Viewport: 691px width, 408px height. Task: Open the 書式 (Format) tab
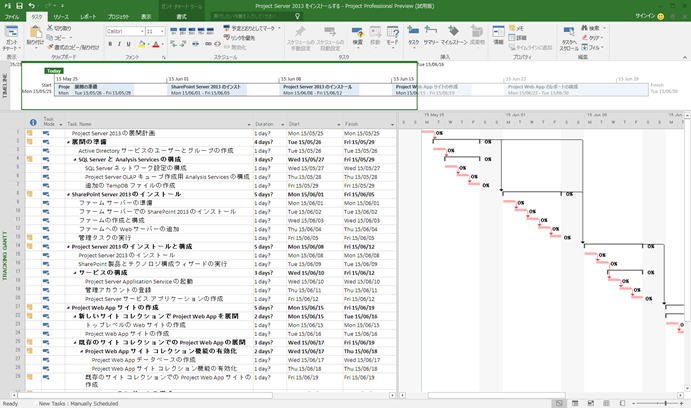pos(182,16)
